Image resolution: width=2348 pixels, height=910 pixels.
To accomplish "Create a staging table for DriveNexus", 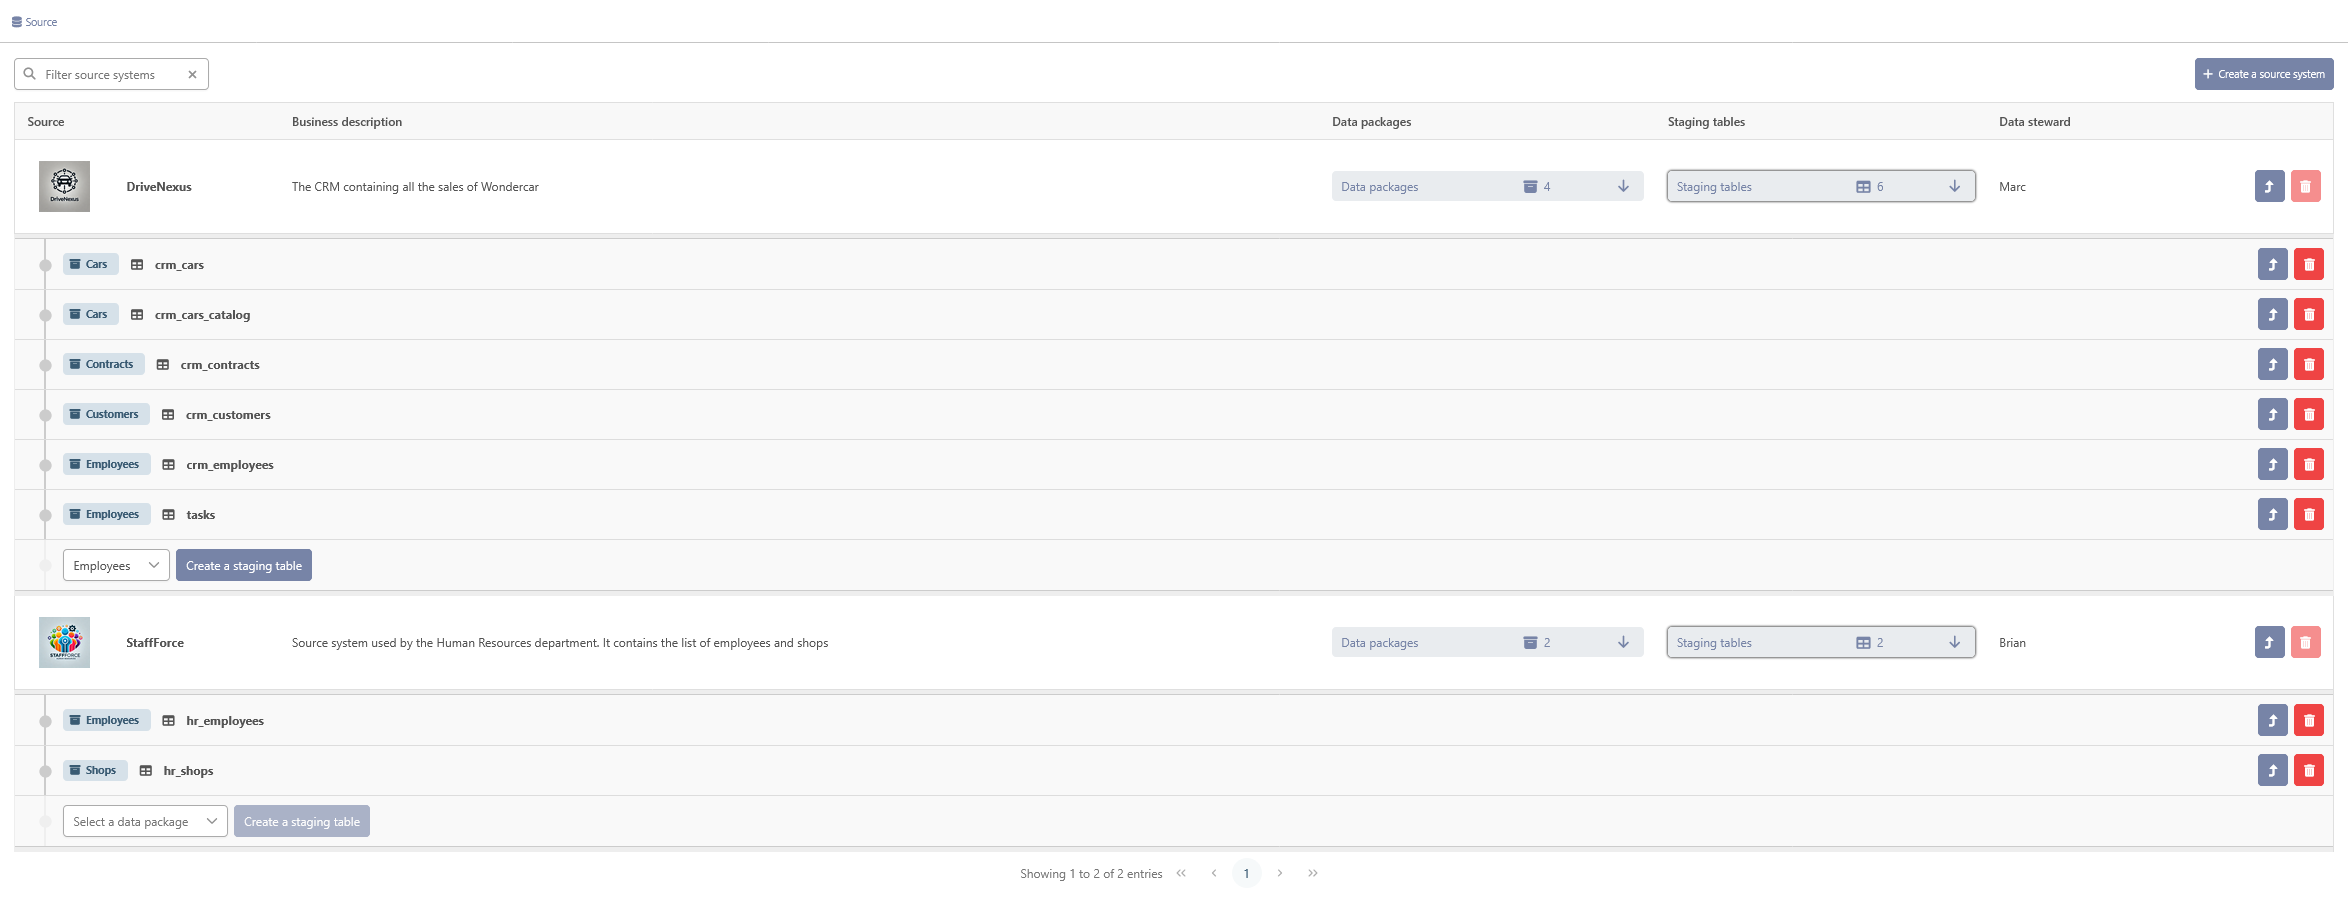I will tap(244, 565).
